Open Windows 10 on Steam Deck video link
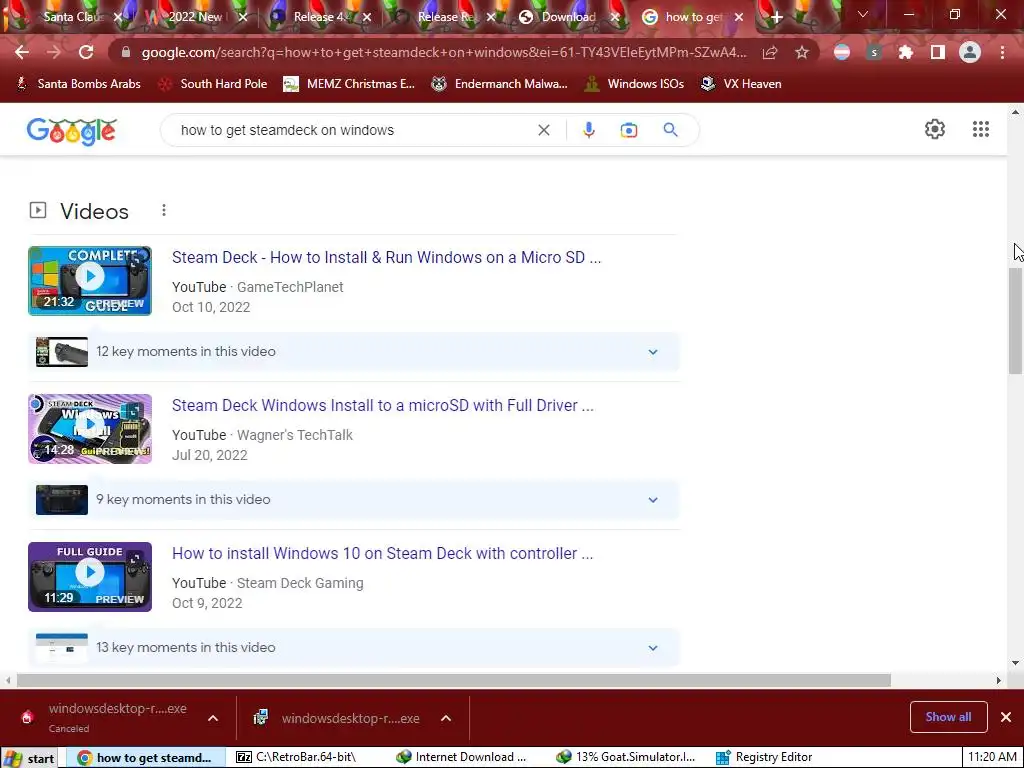The image size is (1024, 768). 382,554
